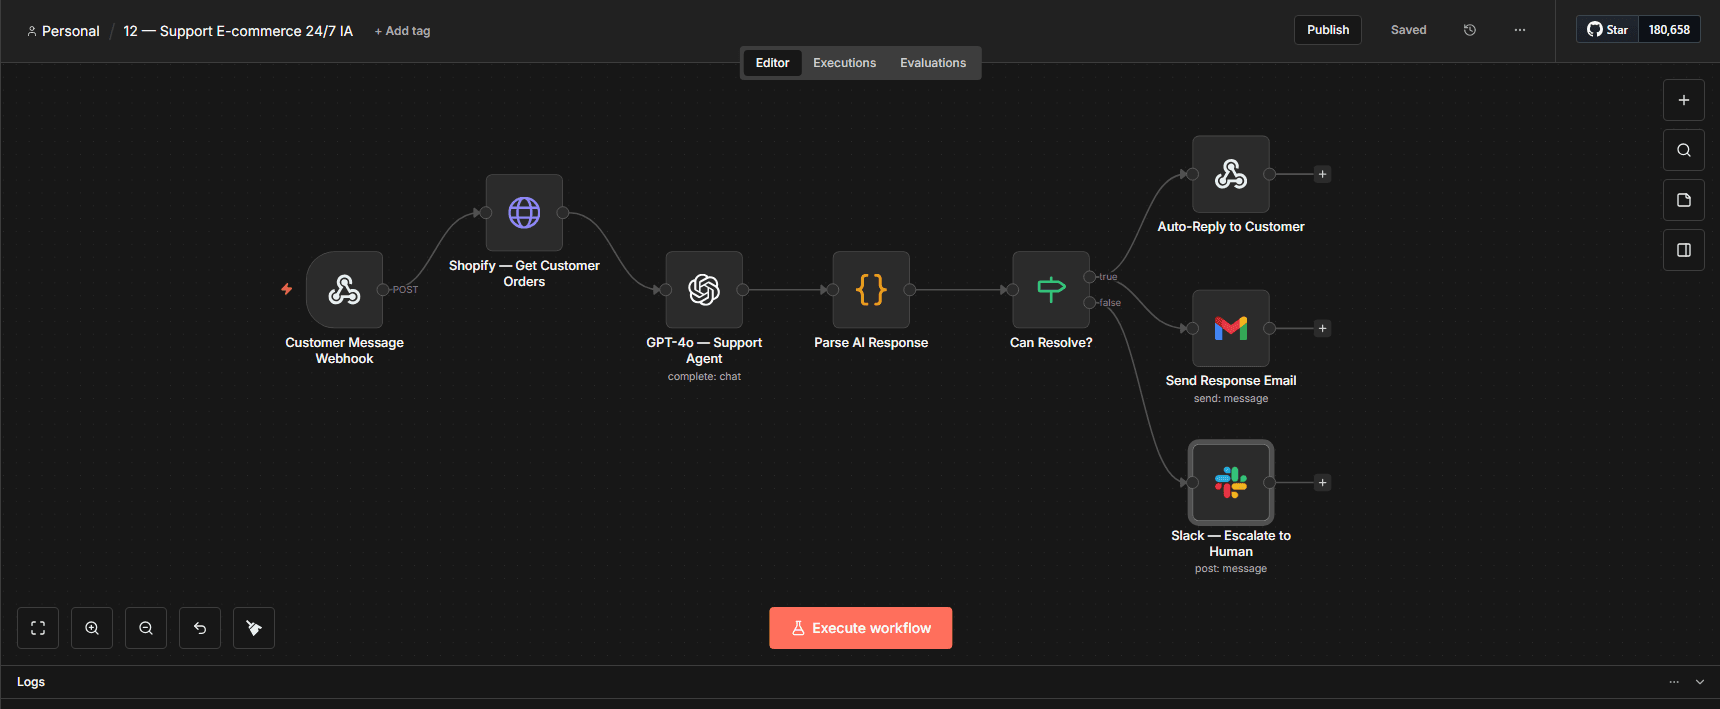
Task: Open the Auto-Reply to Customer node
Action: pyautogui.click(x=1231, y=174)
